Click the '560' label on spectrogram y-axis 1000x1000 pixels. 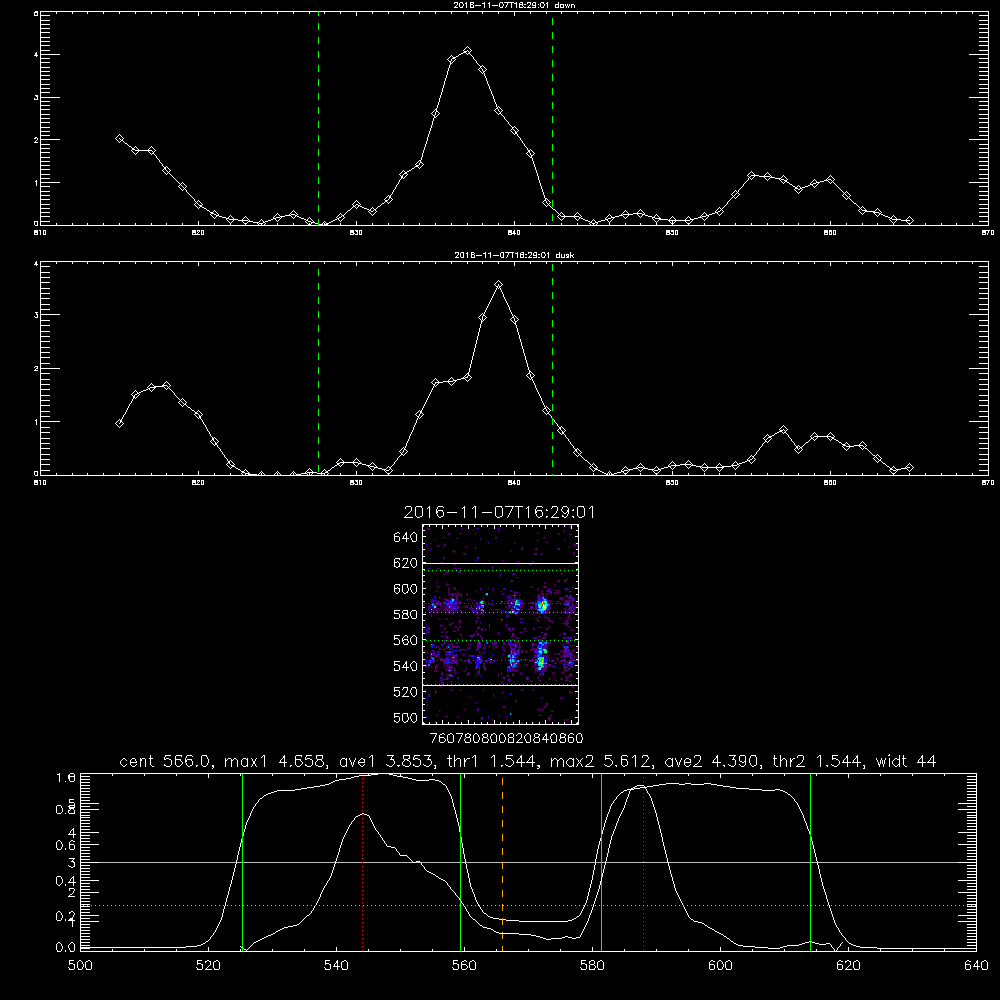click(406, 640)
